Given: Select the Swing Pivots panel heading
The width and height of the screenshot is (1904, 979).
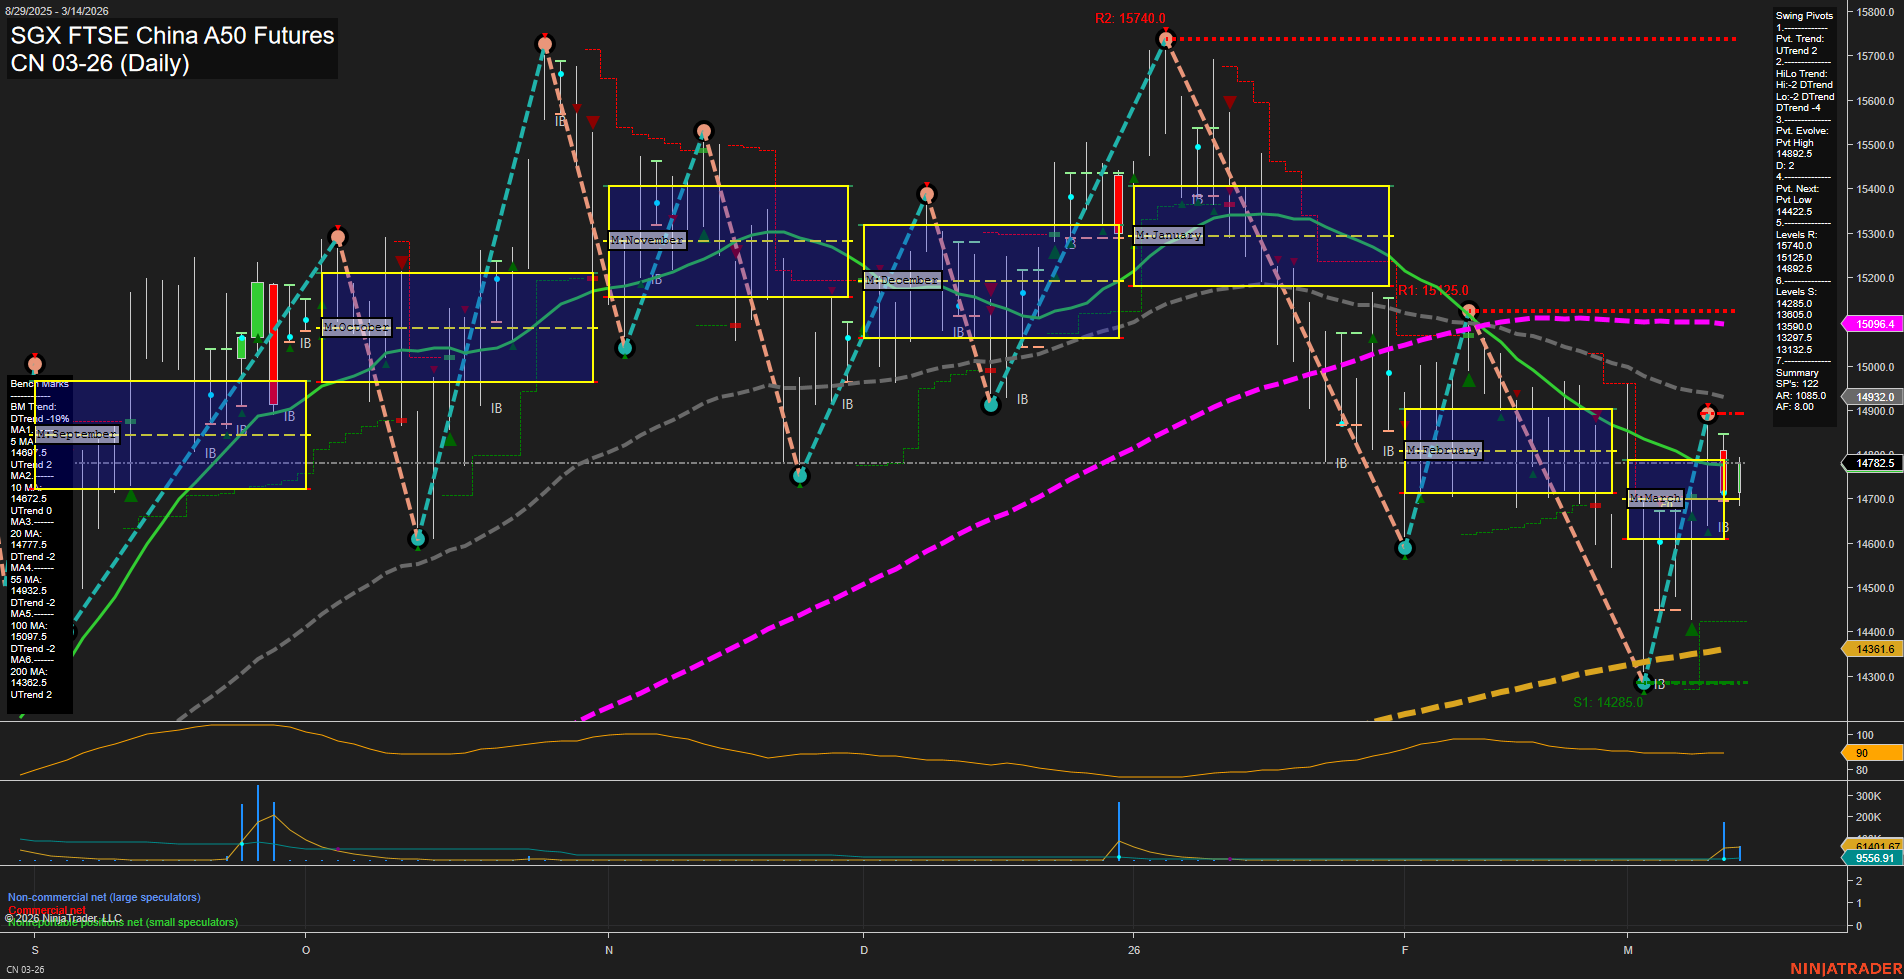Looking at the screenshot, I should 1804,16.
